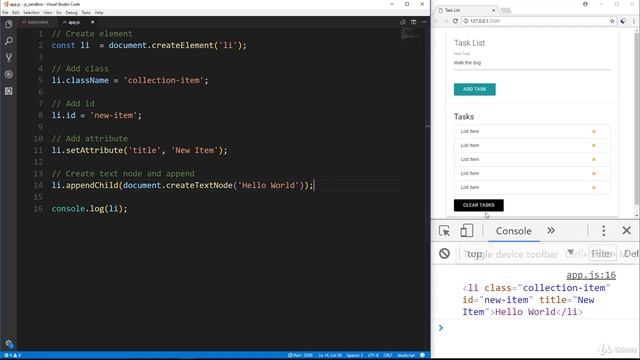The image size is (640, 360).
Task: Reload the page in Chrome
Action: (x=455, y=21)
